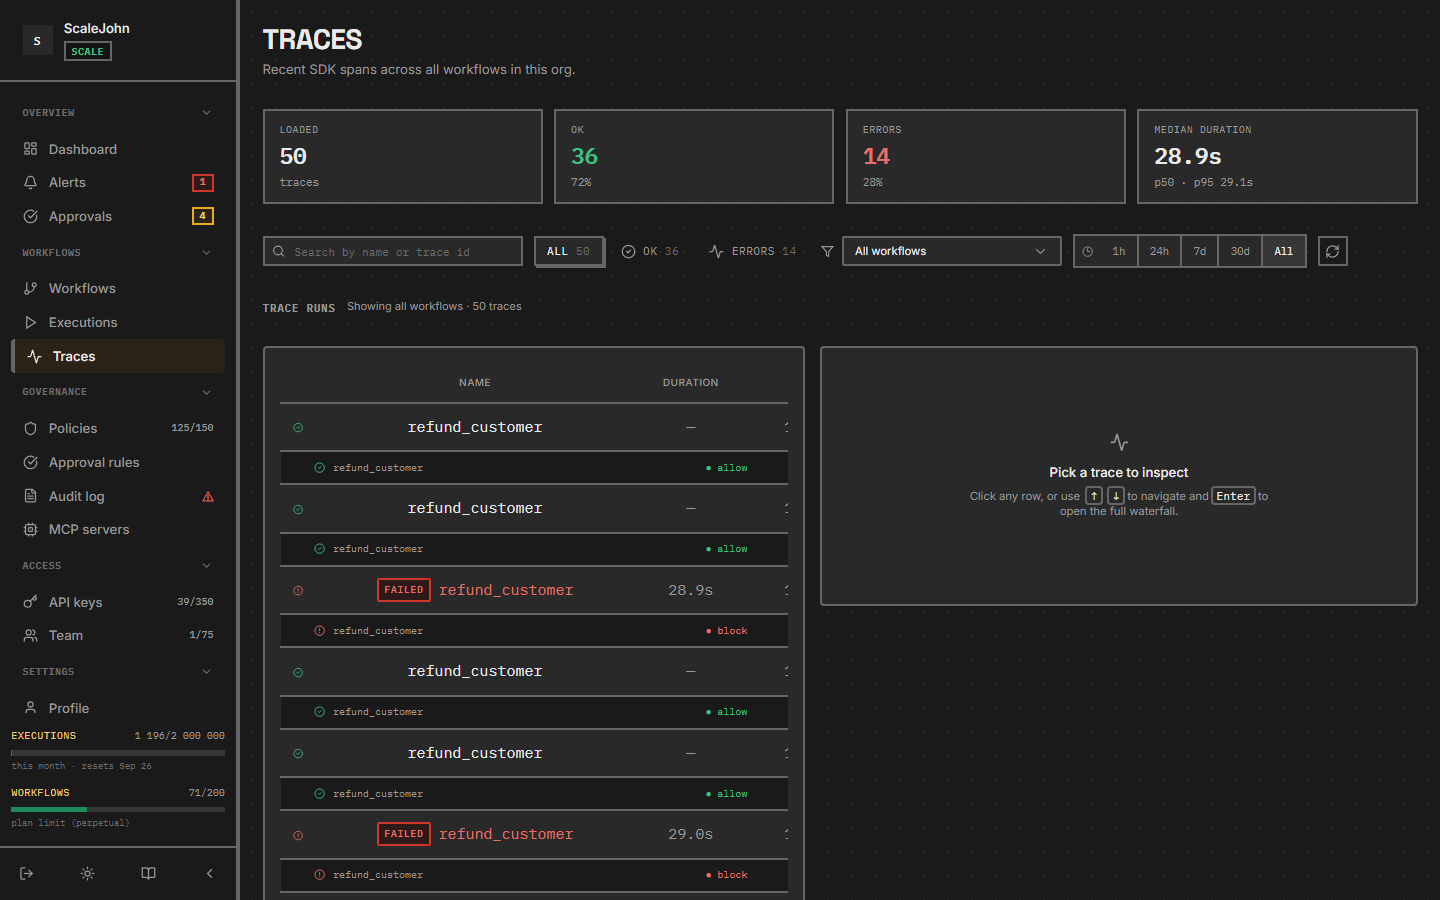This screenshot has height=900, width=1440.
Task: Click the API keys key icon
Action: [31, 602]
